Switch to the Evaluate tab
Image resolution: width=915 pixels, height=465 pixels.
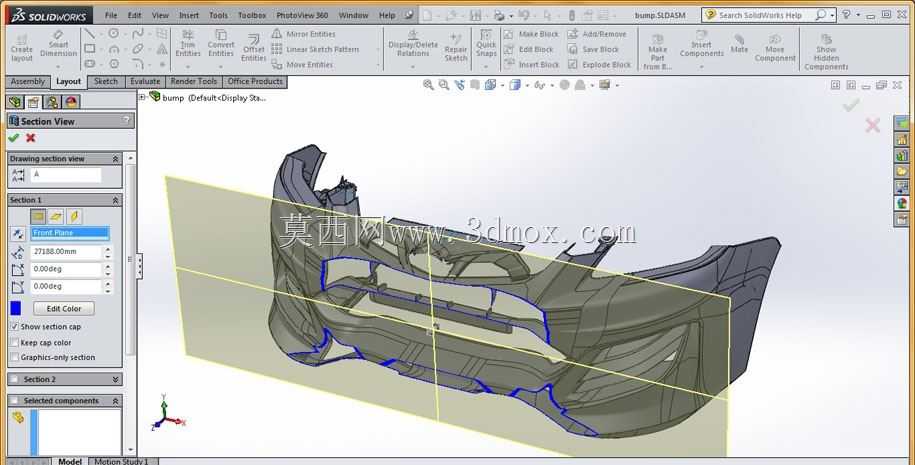[x=145, y=82]
